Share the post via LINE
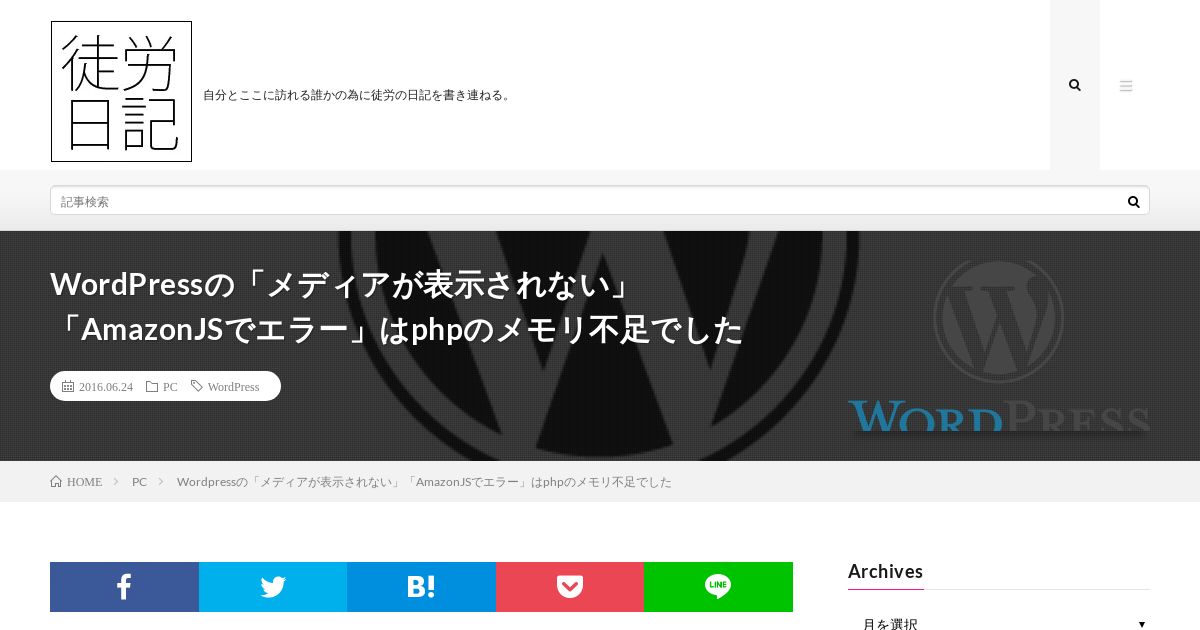Screen dimensions: 1200x630 click(718, 587)
